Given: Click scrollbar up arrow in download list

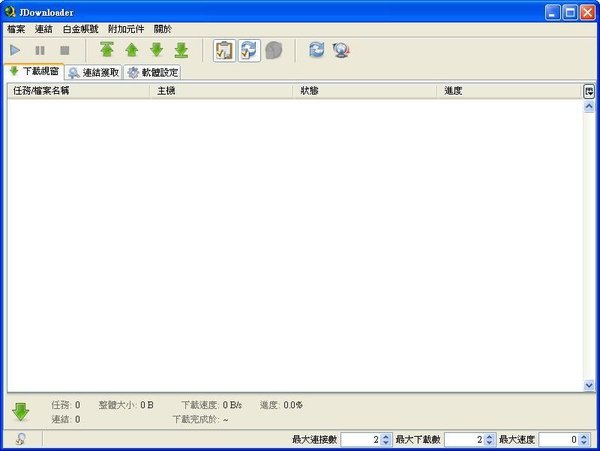Looking at the screenshot, I should tap(589, 106).
